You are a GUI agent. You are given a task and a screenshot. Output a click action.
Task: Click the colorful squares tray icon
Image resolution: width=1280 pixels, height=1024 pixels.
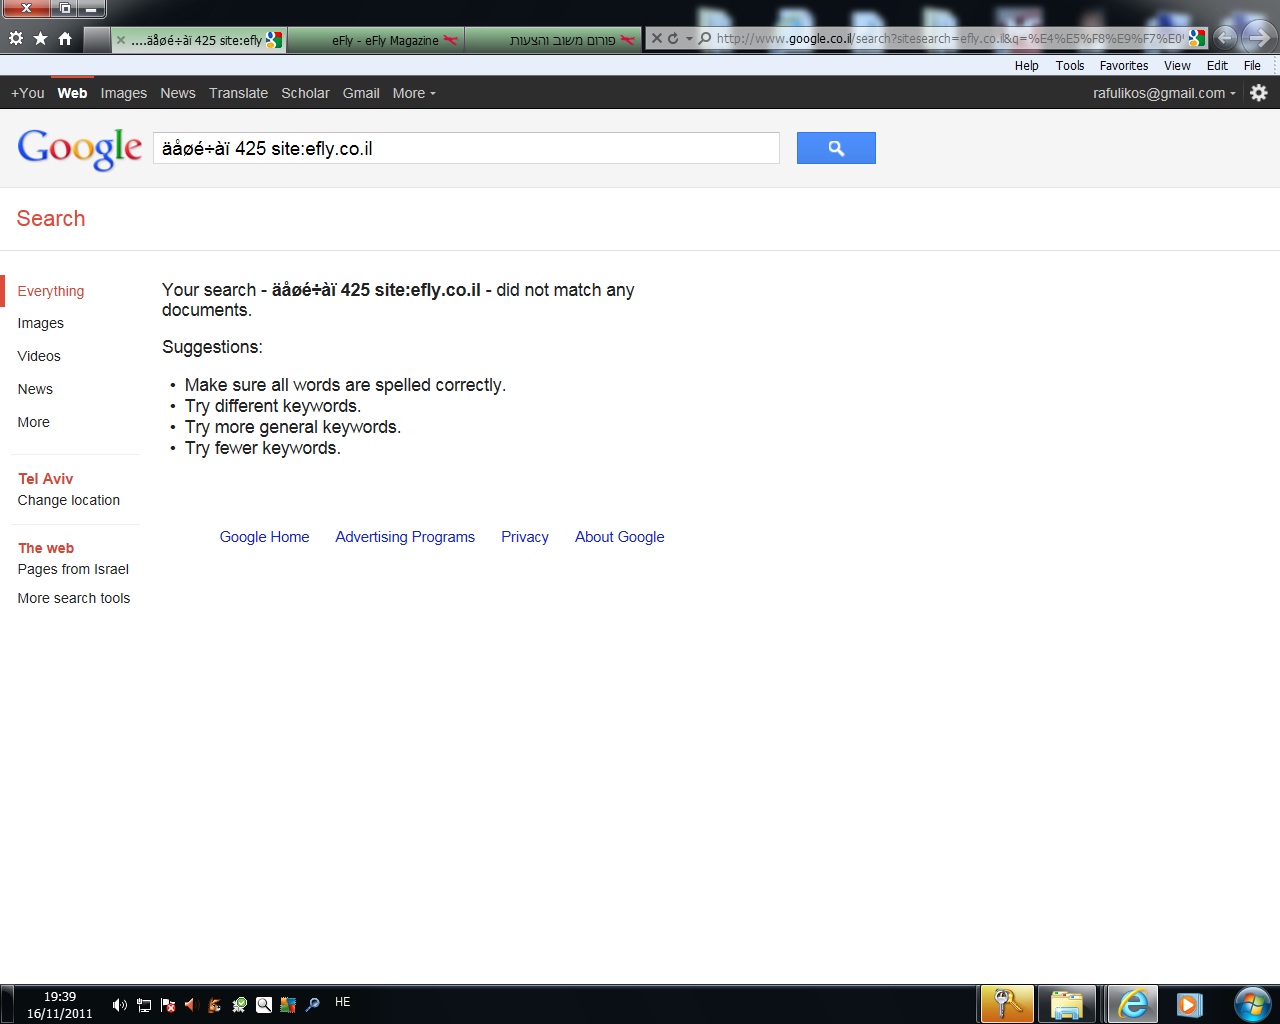288,1005
